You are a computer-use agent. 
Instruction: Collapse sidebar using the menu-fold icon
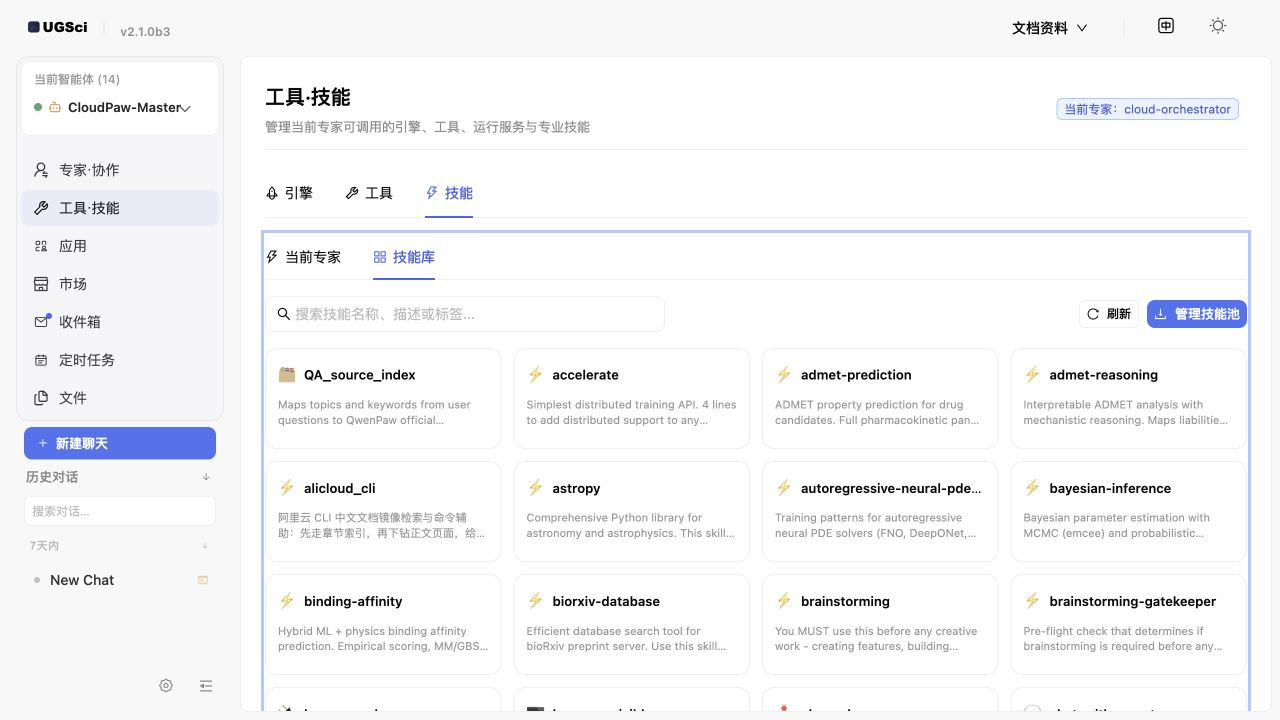[206, 686]
